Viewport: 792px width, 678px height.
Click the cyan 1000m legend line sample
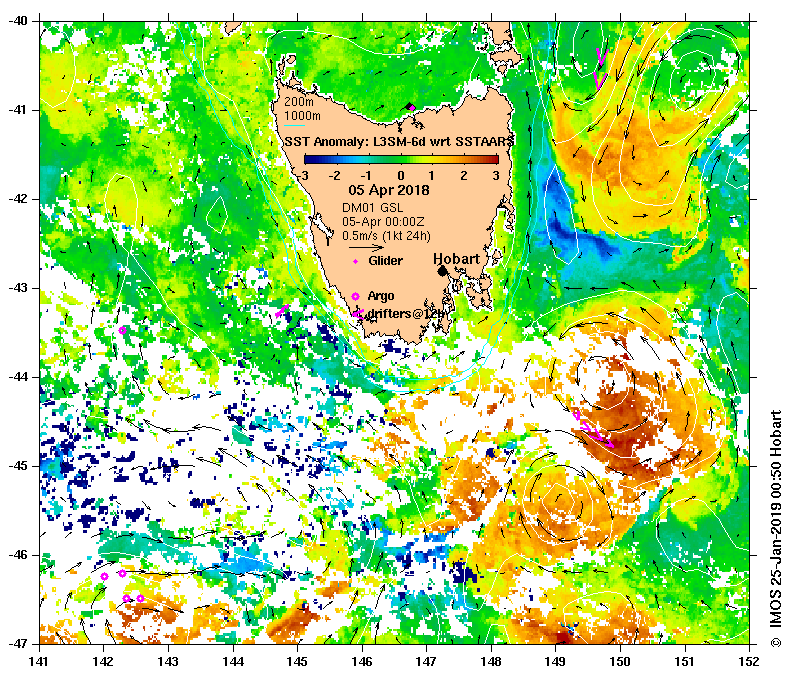(x=294, y=126)
